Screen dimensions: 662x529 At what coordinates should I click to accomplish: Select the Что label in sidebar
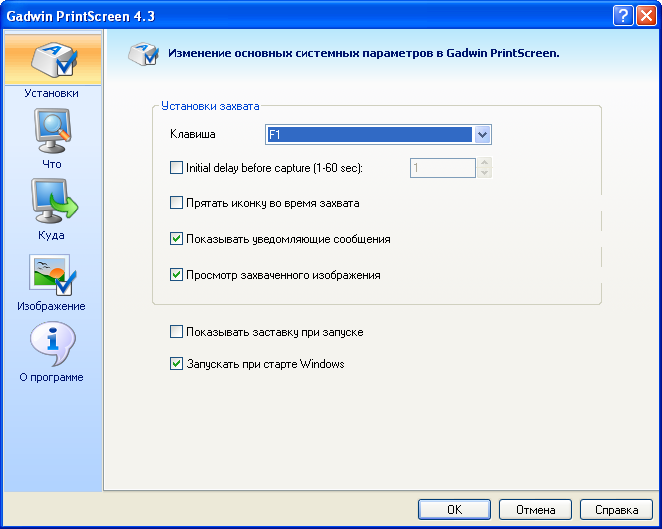[x=52, y=164]
